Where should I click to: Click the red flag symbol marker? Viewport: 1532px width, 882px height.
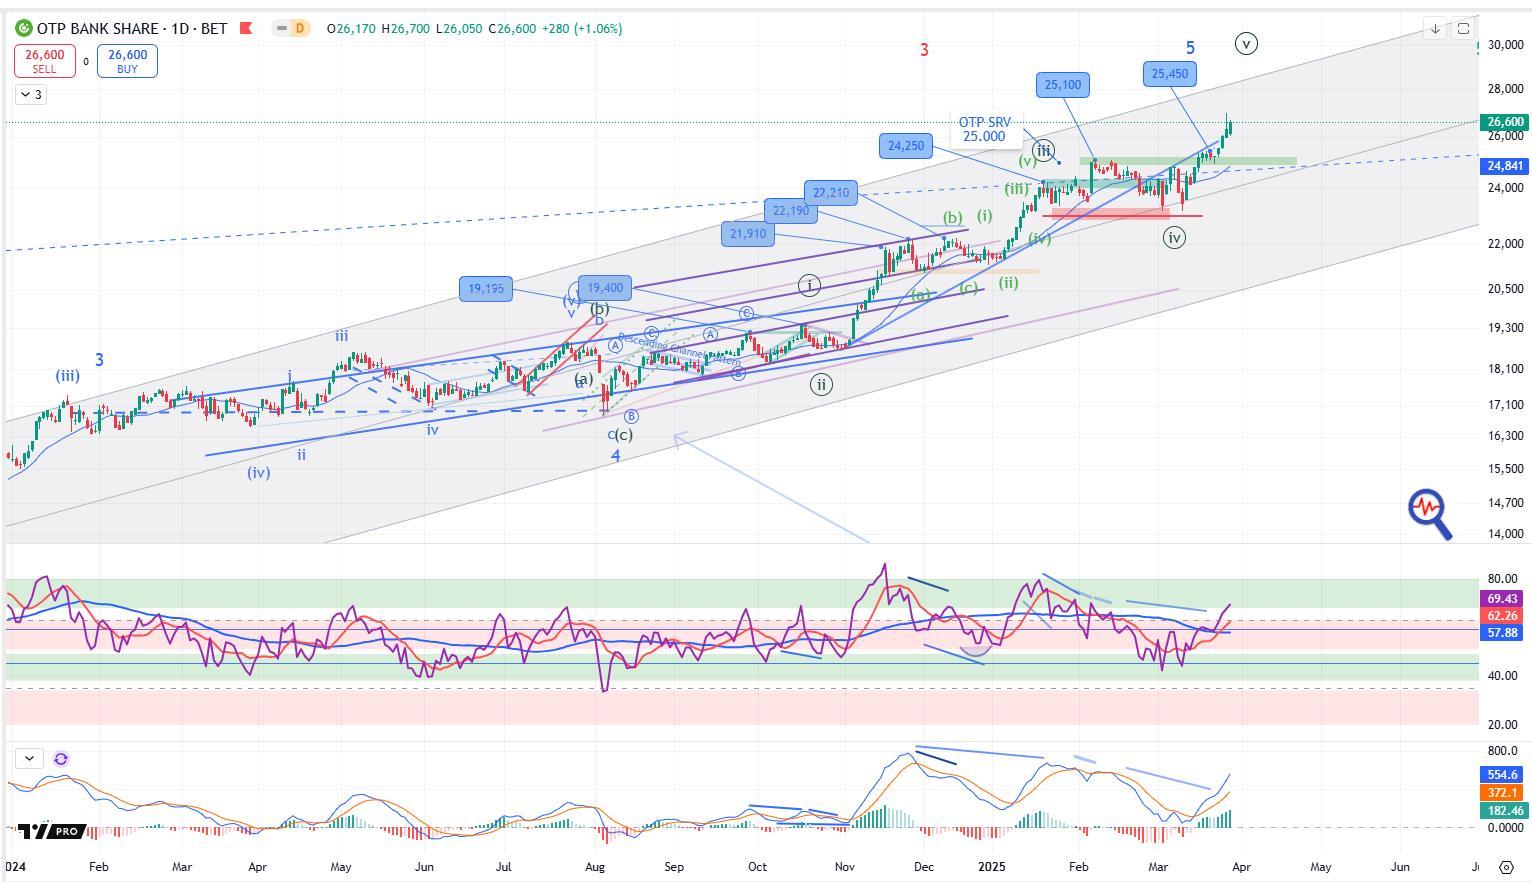tap(245, 29)
